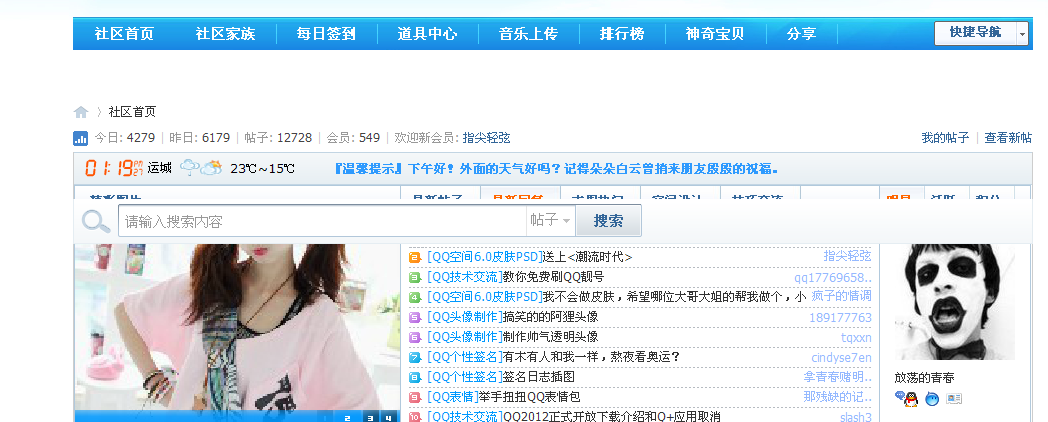The width and height of the screenshot is (1048, 422).
Task: Click the orange number 2 rank icon
Action: click(x=414, y=257)
